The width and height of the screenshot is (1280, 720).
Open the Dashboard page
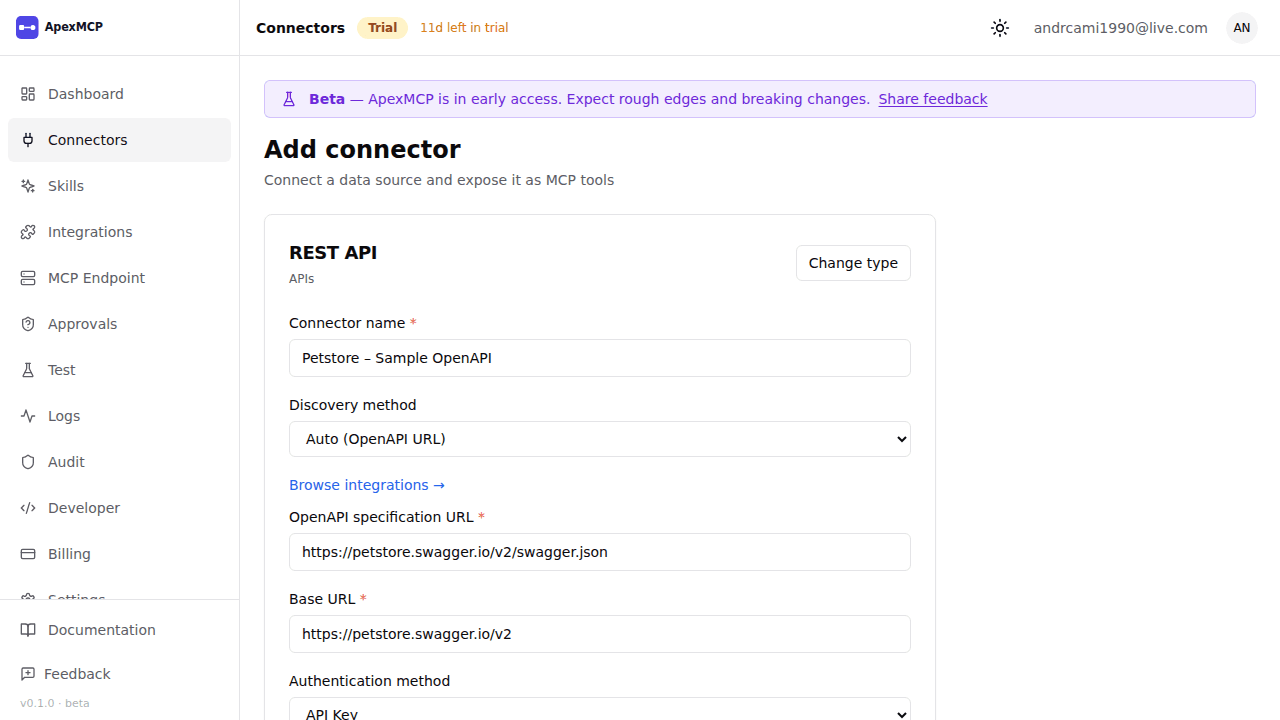119,94
